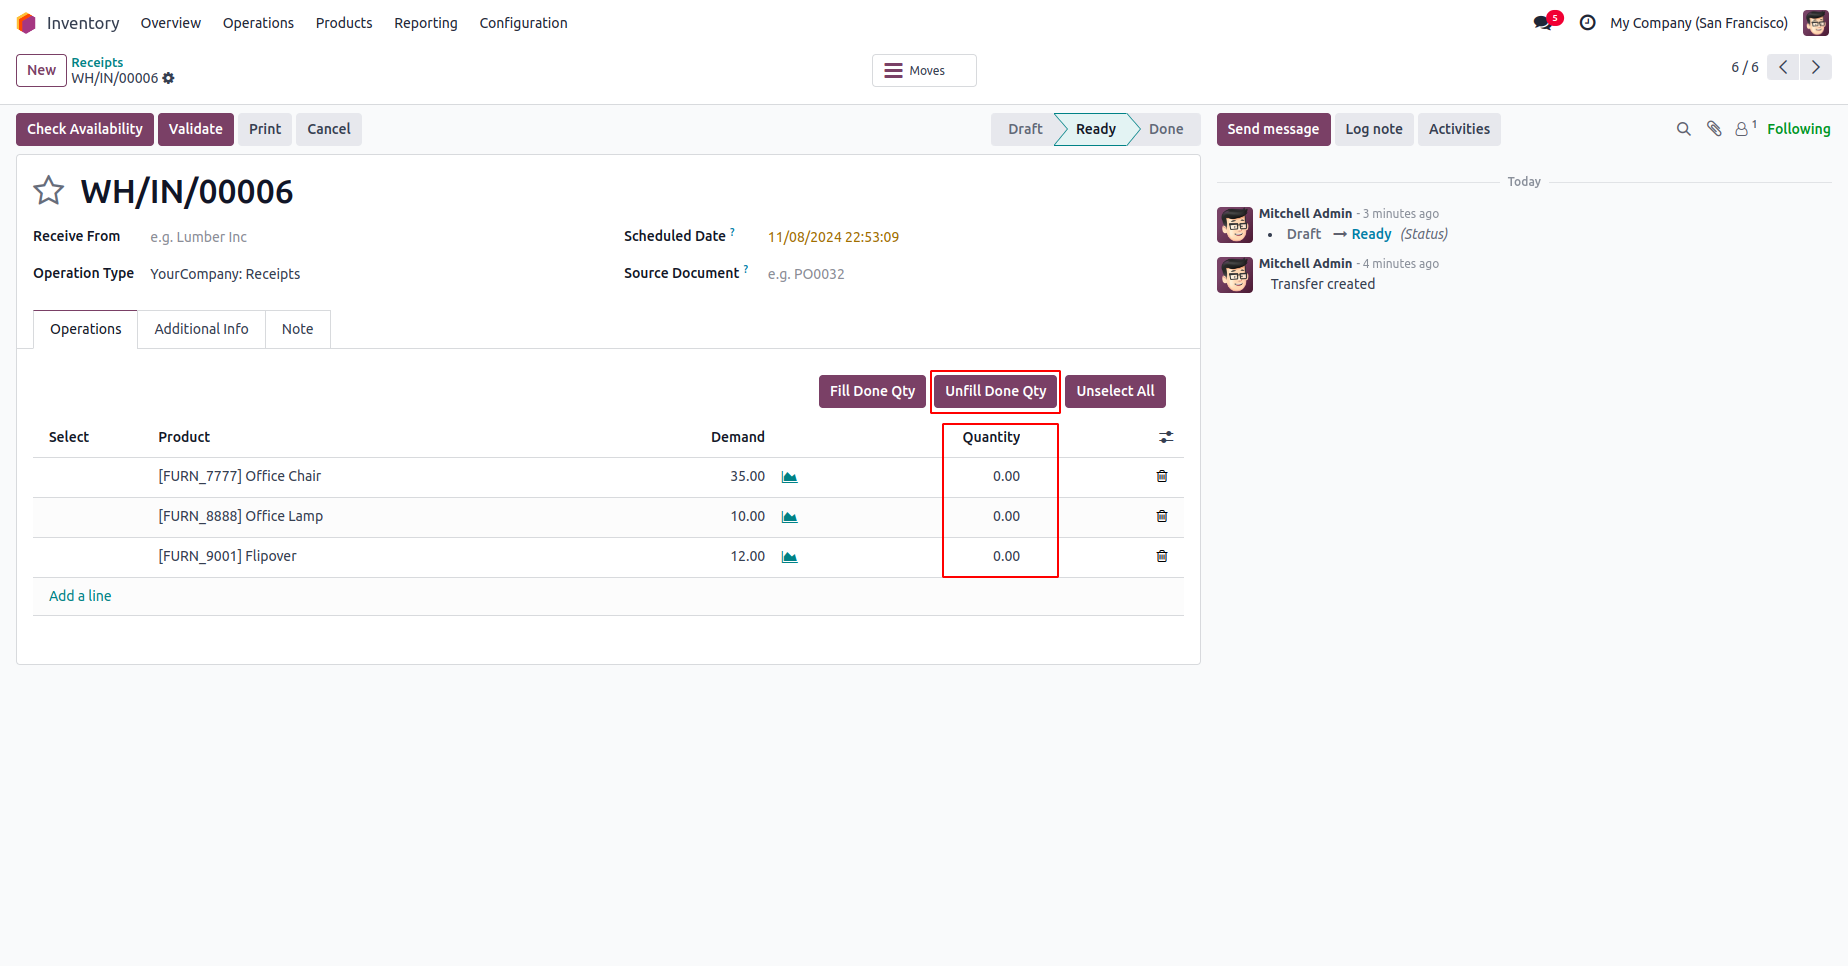The width and height of the screenshot is (1848, 966).
Task: Select the Draft status stage
Action: [1025, 129]
